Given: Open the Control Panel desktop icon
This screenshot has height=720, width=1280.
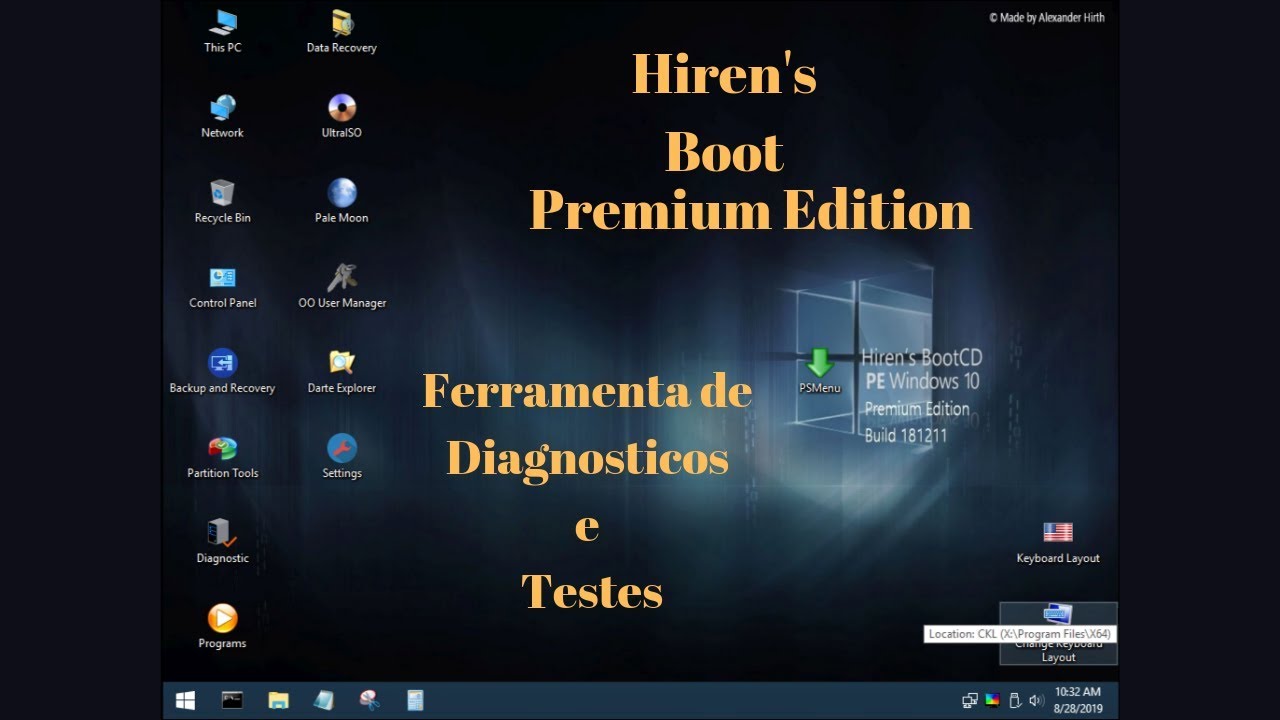Looking at the screenshot, I should 222,286.
